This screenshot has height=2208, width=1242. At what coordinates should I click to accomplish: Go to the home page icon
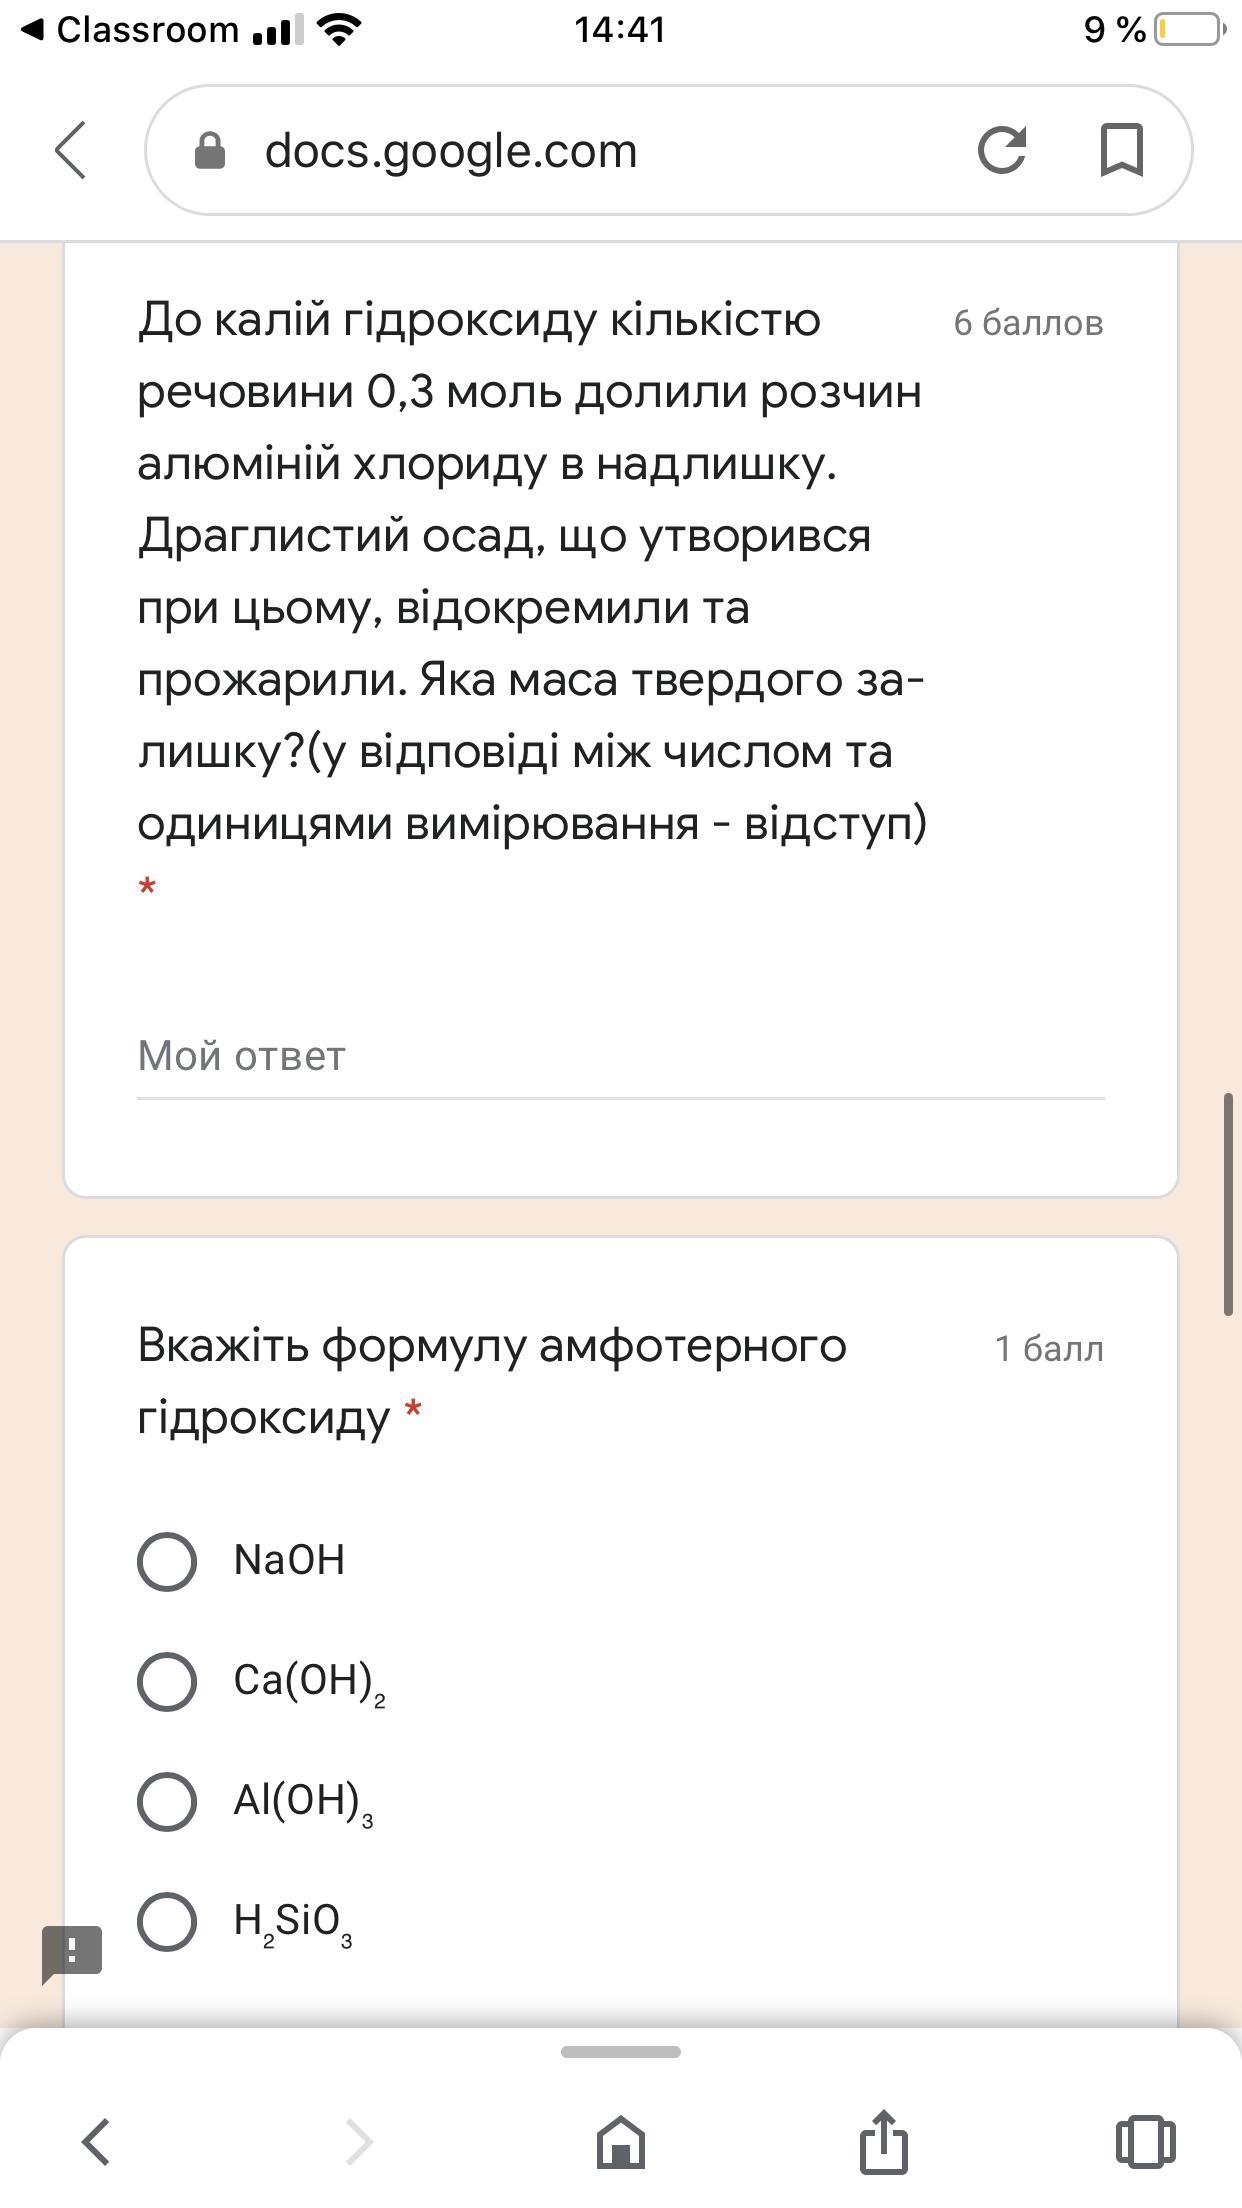(x=621, y=2141)
